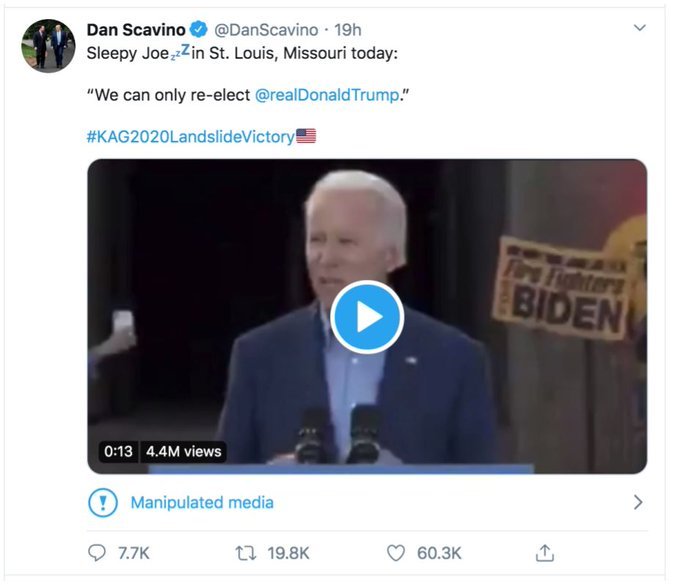Click the sleepy zZ emoji
Screen dimensions: 680x585
[x=180, y=52]
